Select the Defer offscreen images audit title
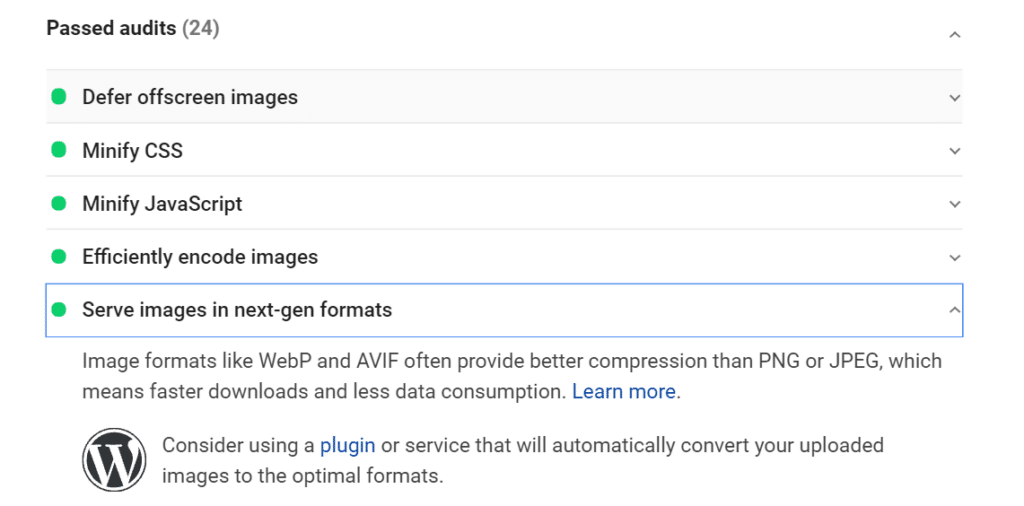The width and height of the screenshot is (1024, 506). [x=190, y=97]
